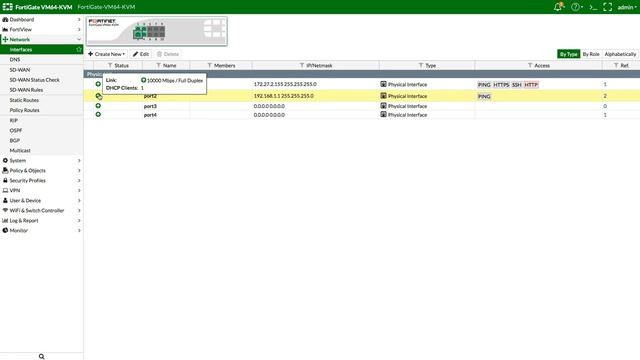
Task: Switch view to Alphabetically
Action: (620, 54)
